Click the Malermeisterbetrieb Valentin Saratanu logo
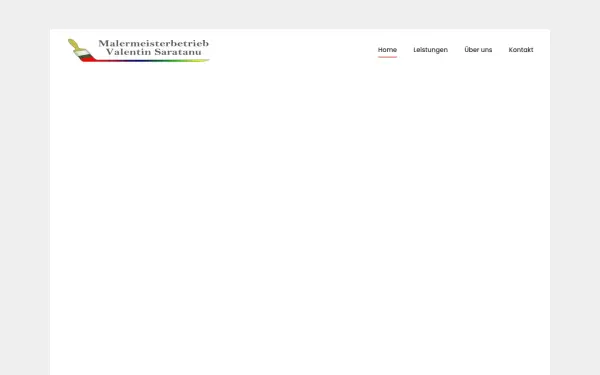Screen dimensions: 600x375 (139, 50)
